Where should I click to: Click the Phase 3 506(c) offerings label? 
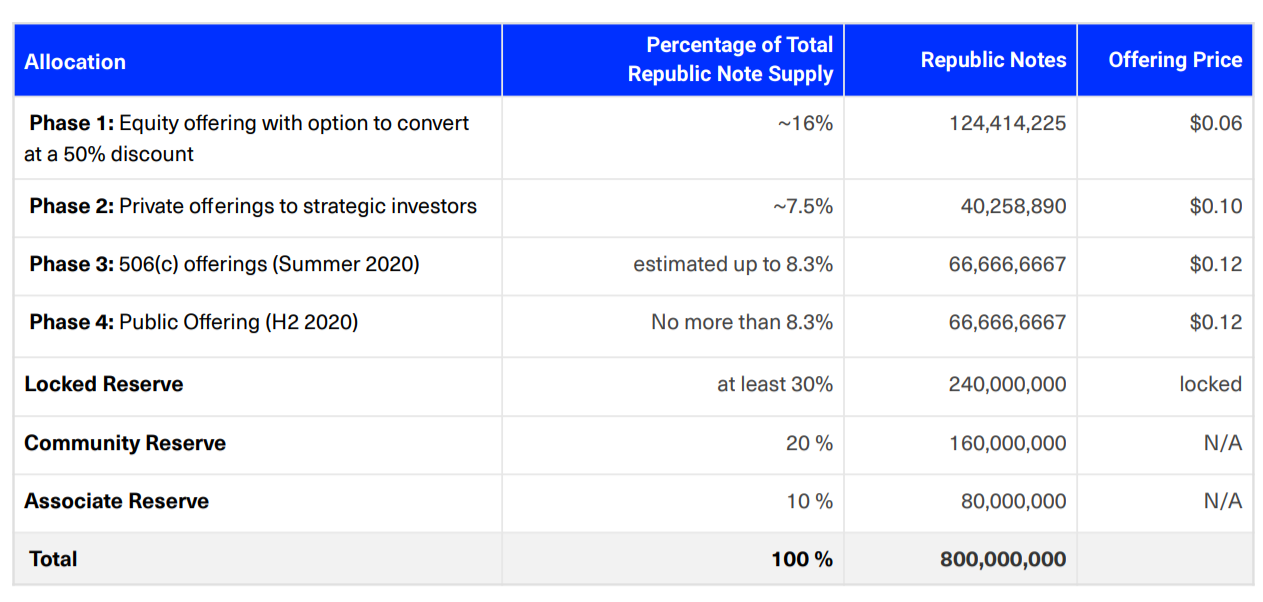coord(224,264)
